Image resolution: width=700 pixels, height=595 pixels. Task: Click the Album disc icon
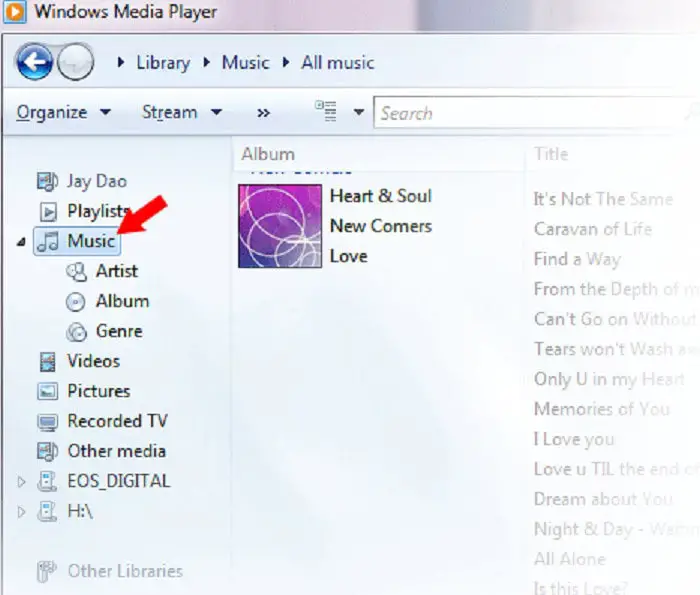[x=75, y=302]
